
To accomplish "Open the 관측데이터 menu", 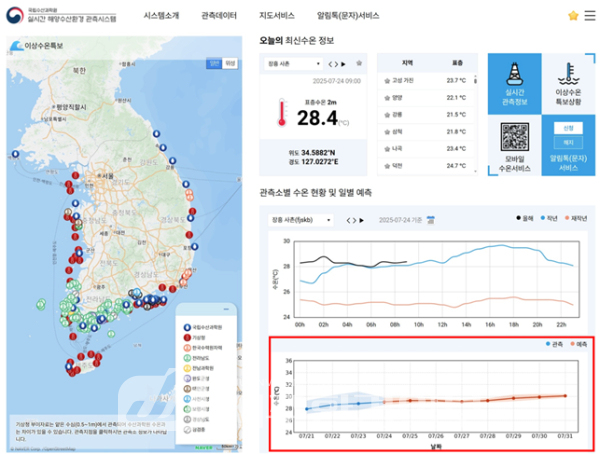I will (219, 16).
